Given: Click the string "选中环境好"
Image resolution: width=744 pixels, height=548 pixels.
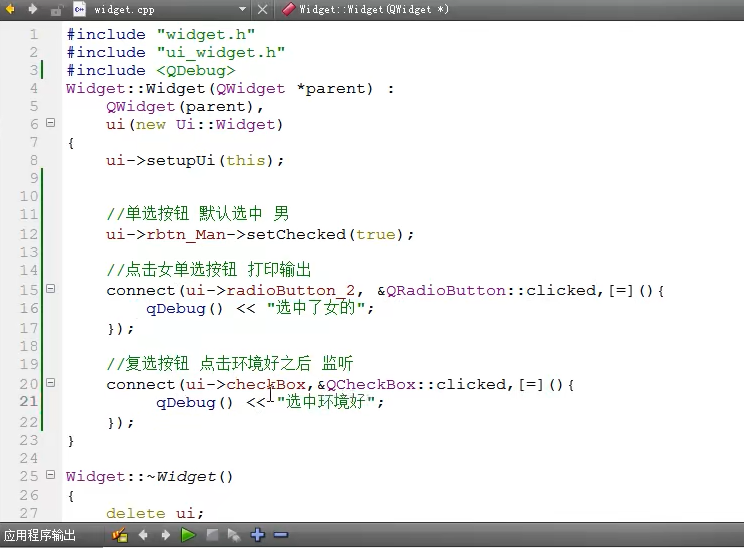Looking at the screenshot, I should [326, 402].
